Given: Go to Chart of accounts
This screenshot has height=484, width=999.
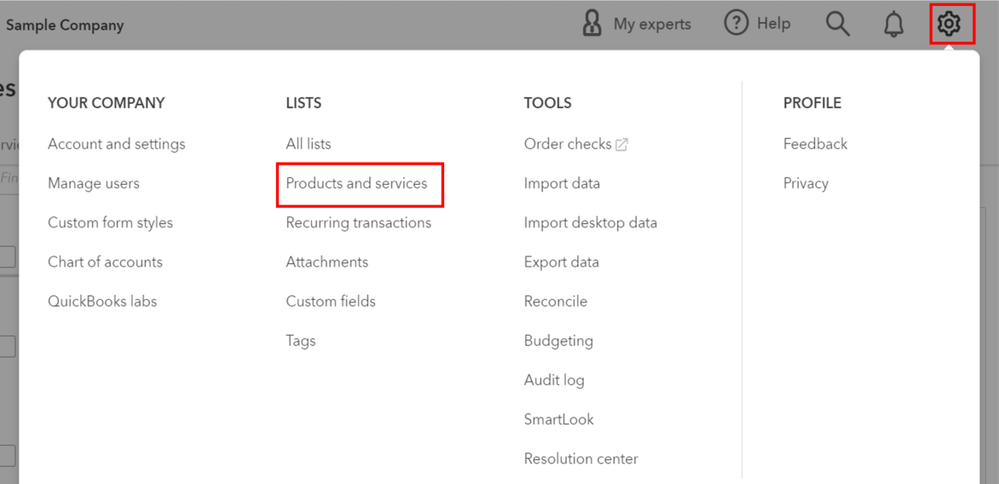Looking at the screenshot, I should coord(105,262).
